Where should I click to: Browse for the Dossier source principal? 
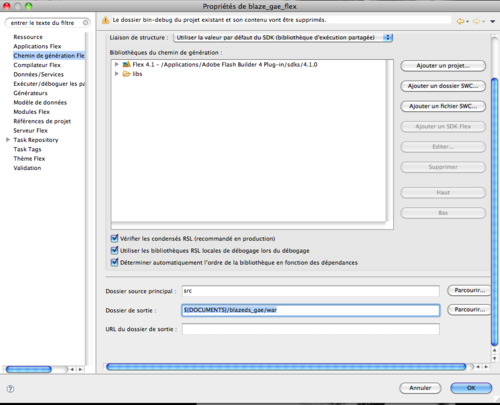pyautogui.click(x=469, y=290)
